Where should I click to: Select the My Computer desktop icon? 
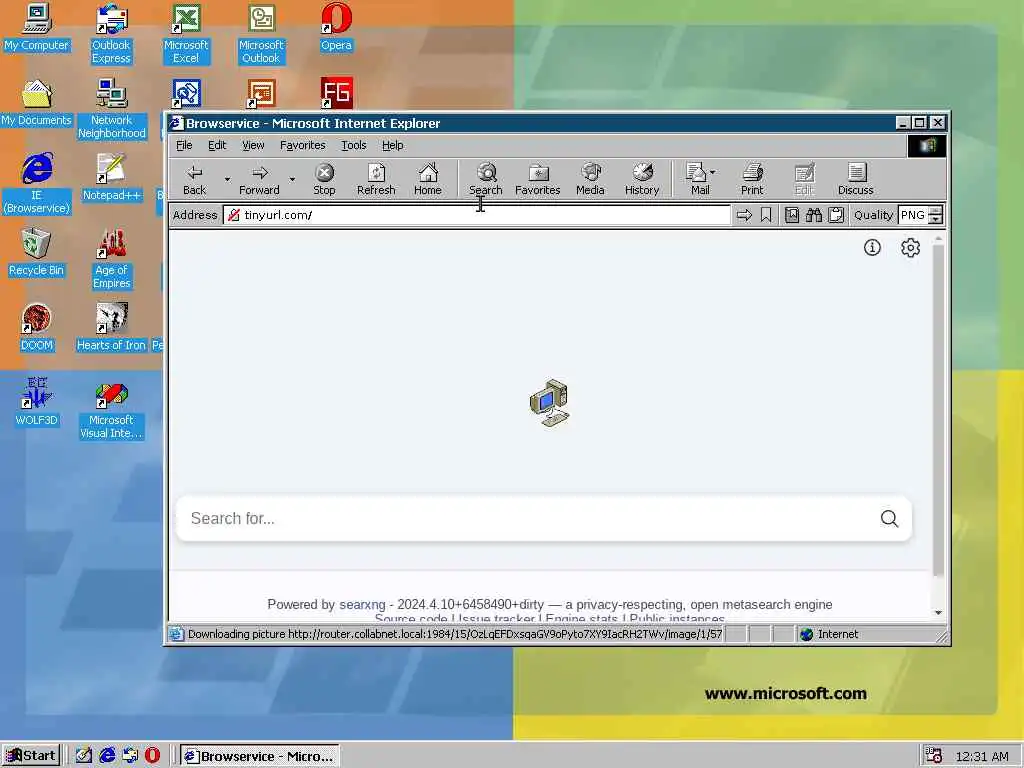point(37,27)
